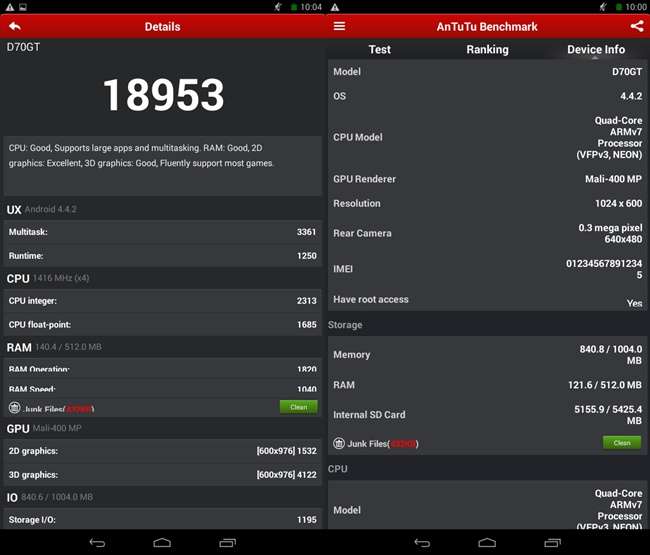The height and width of the screenshot is (555, 650).
Task: Tap the warning triangle in left status bar
Action: [x=10, y=7]
